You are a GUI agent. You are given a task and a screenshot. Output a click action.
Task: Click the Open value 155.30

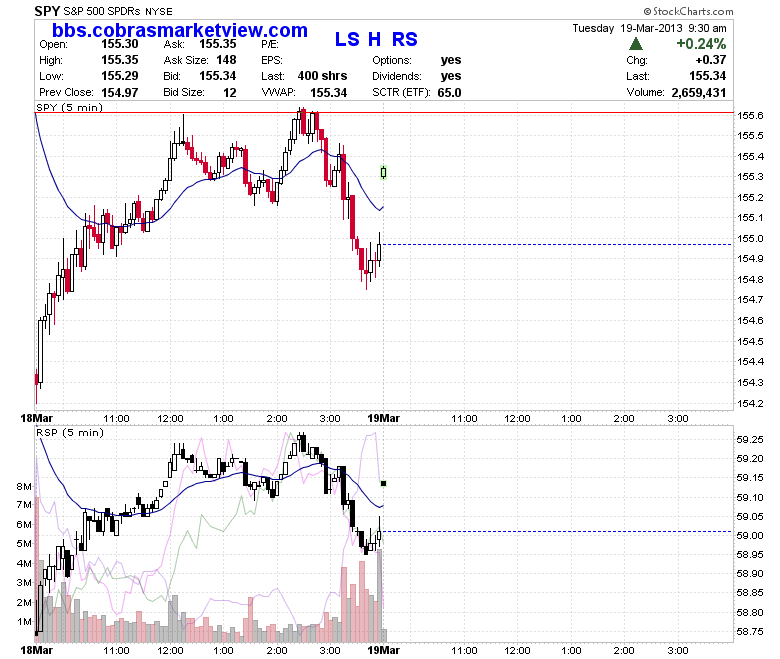(x=119, y=44)
